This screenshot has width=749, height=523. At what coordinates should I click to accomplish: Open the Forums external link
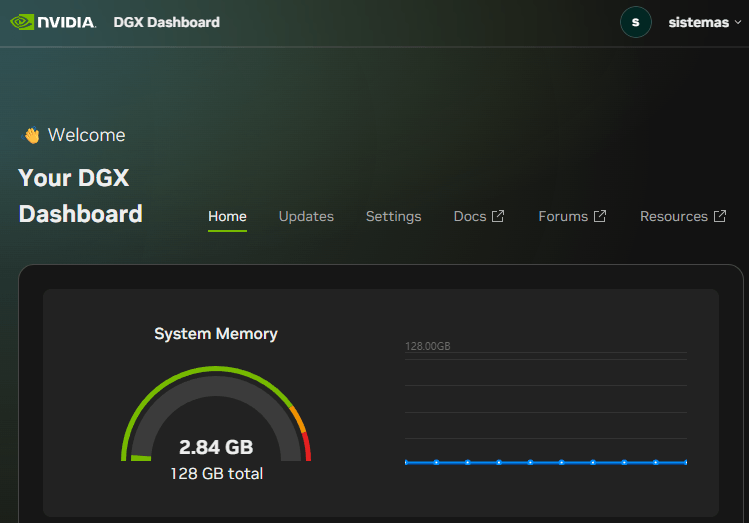tap(572, 216)
